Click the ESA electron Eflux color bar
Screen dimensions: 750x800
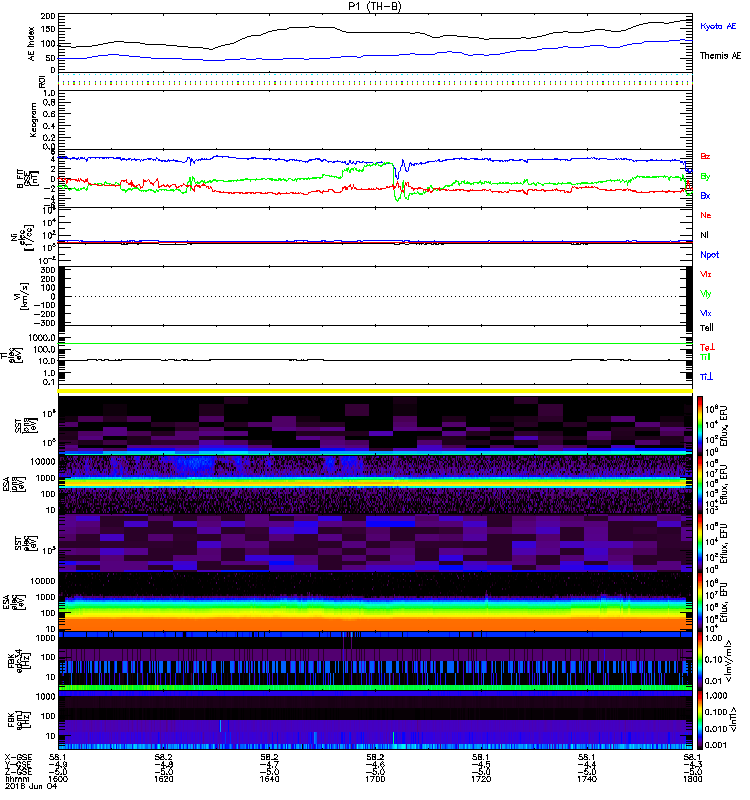[700, 603]
